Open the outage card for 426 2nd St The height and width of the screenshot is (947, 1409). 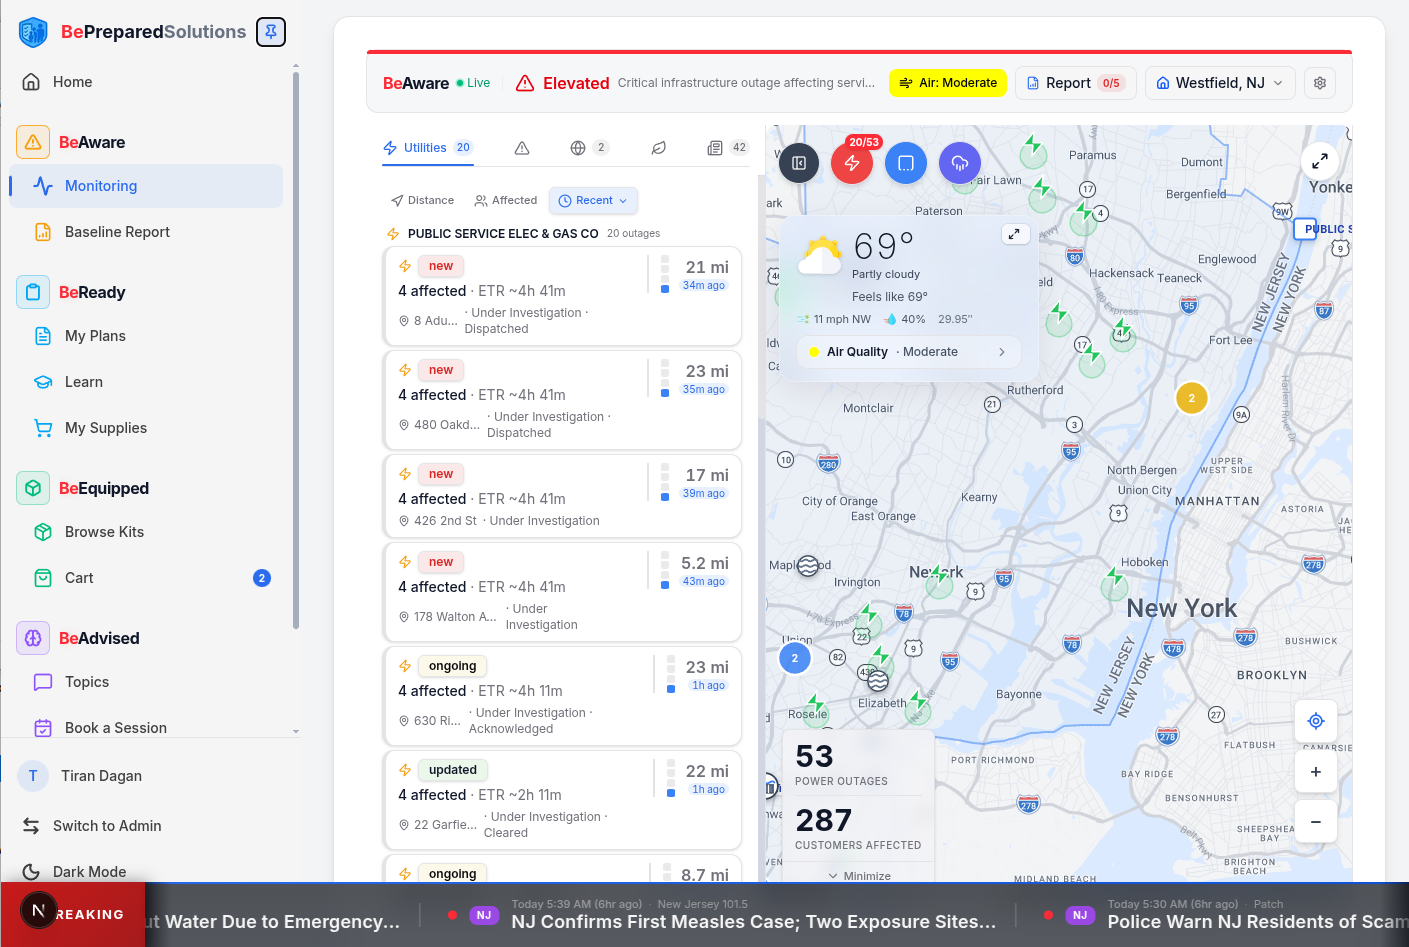click(562, 497)
